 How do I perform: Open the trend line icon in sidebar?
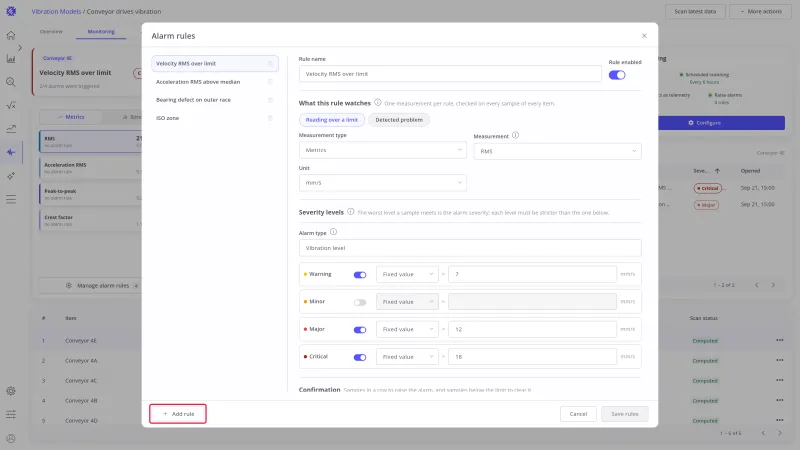[x=11, y=129]
